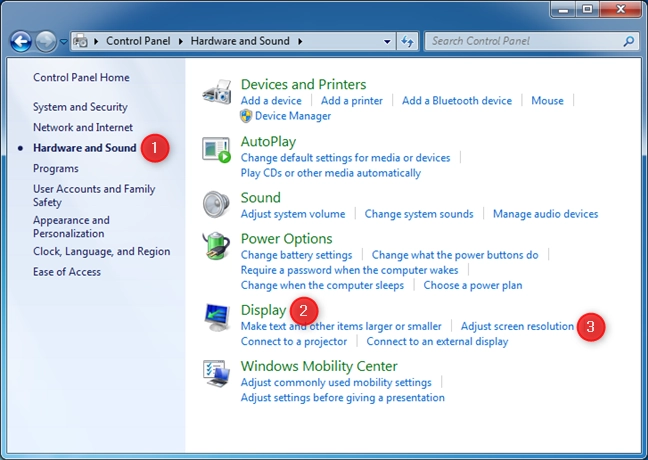The image size is (648, 460).
Task: Click Add a printer
Action: [352, 101]
